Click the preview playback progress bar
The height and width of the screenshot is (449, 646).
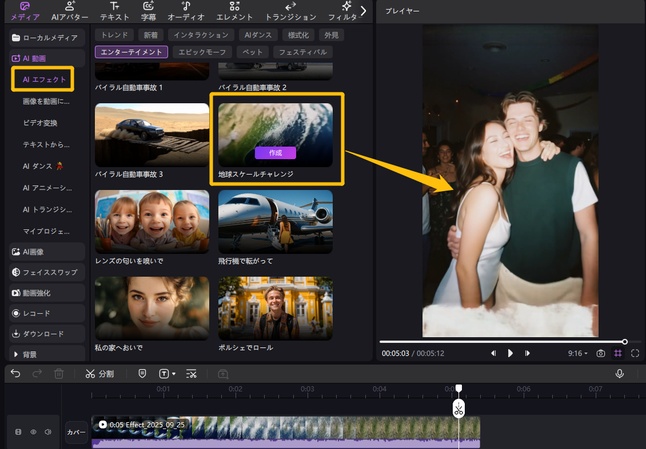coord(500,341)
